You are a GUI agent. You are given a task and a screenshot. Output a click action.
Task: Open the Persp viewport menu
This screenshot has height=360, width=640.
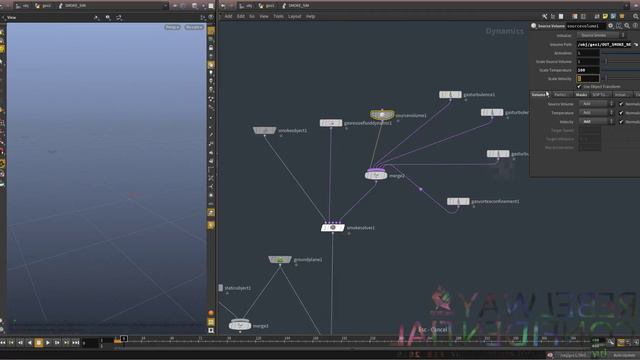[172, 27]
